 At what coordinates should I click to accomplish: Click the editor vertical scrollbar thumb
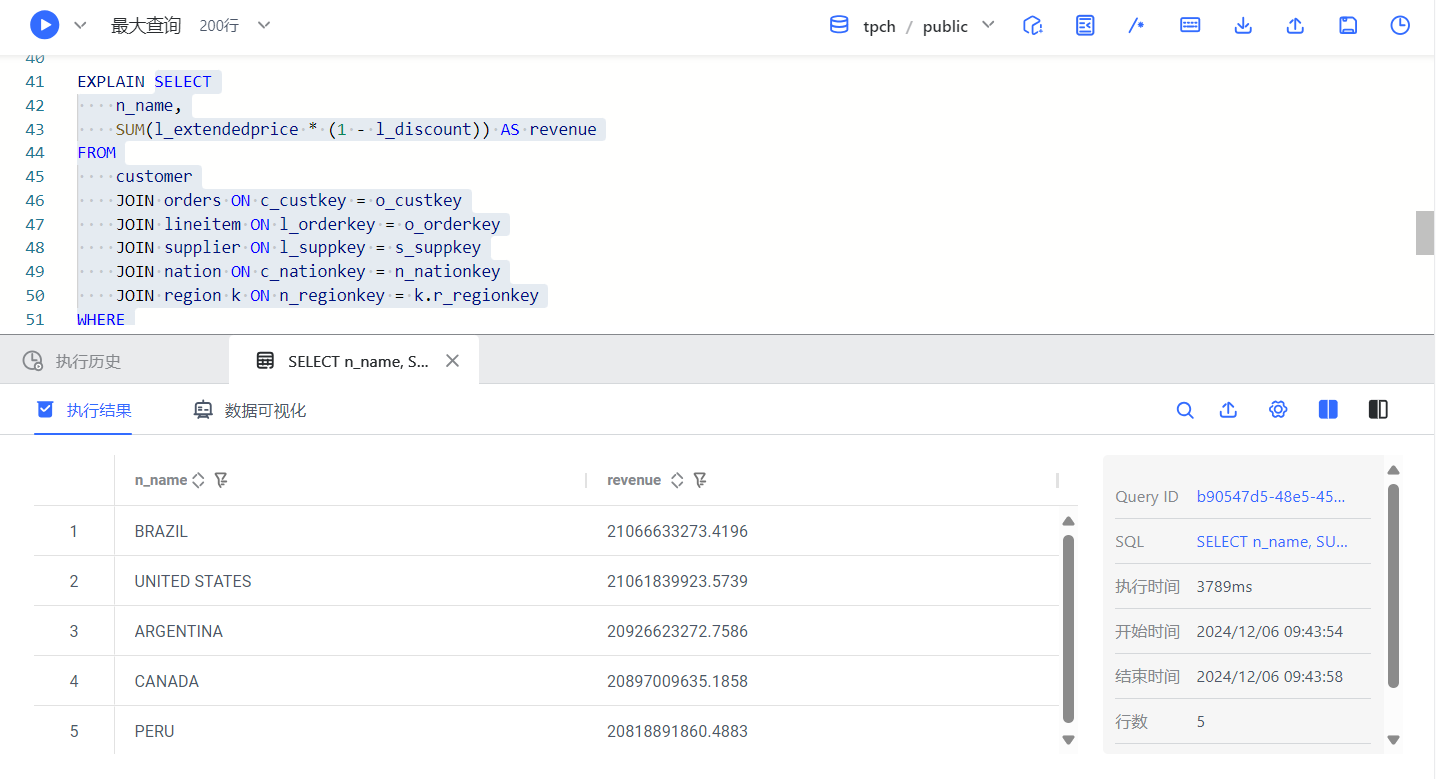(x=1425, y=233)
